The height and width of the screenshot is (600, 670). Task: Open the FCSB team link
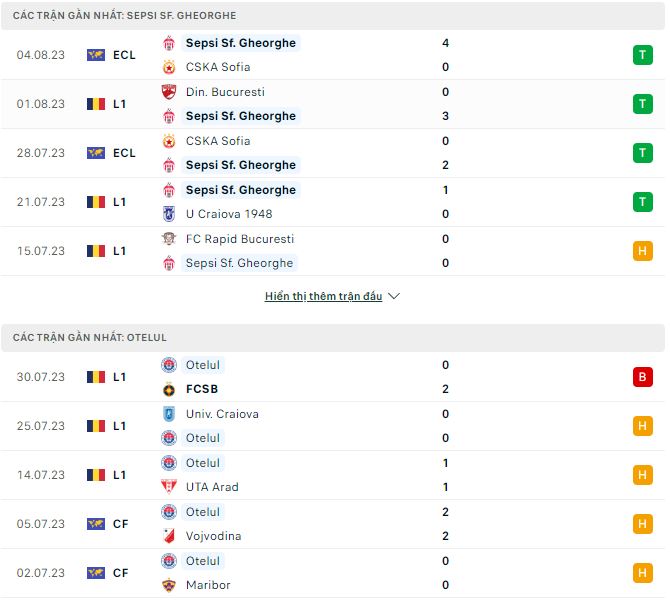[202, 389]
